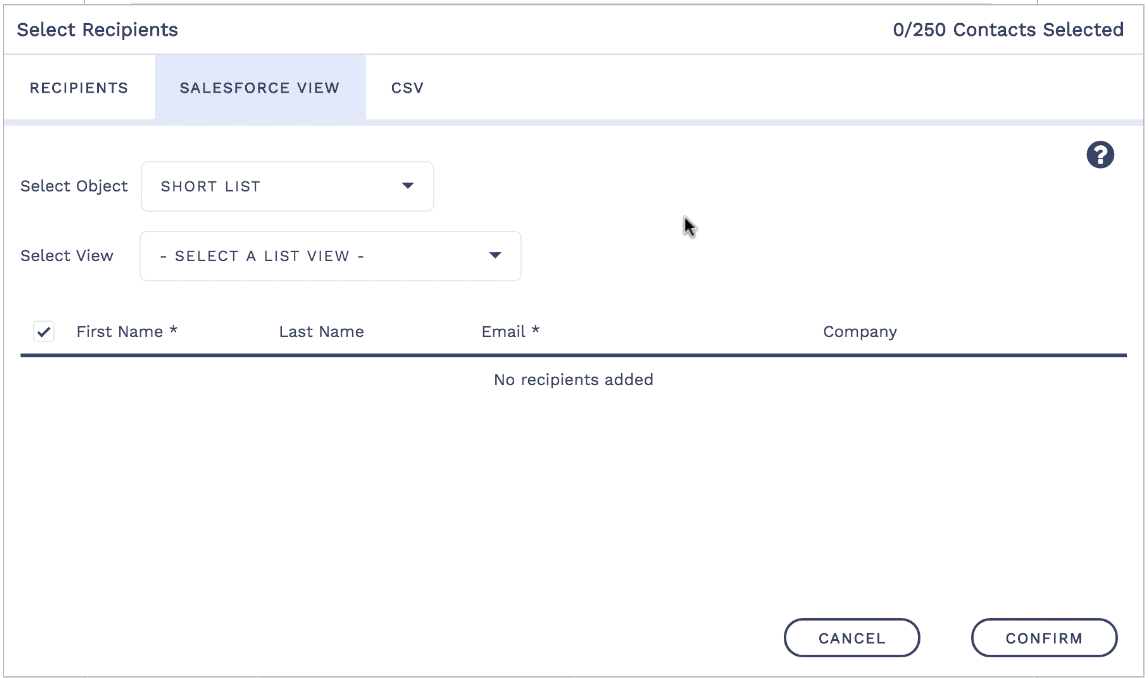Viewport: 1148px width, 678px height.
Task: Open the help question mark icon
Action: (1100, 155)
